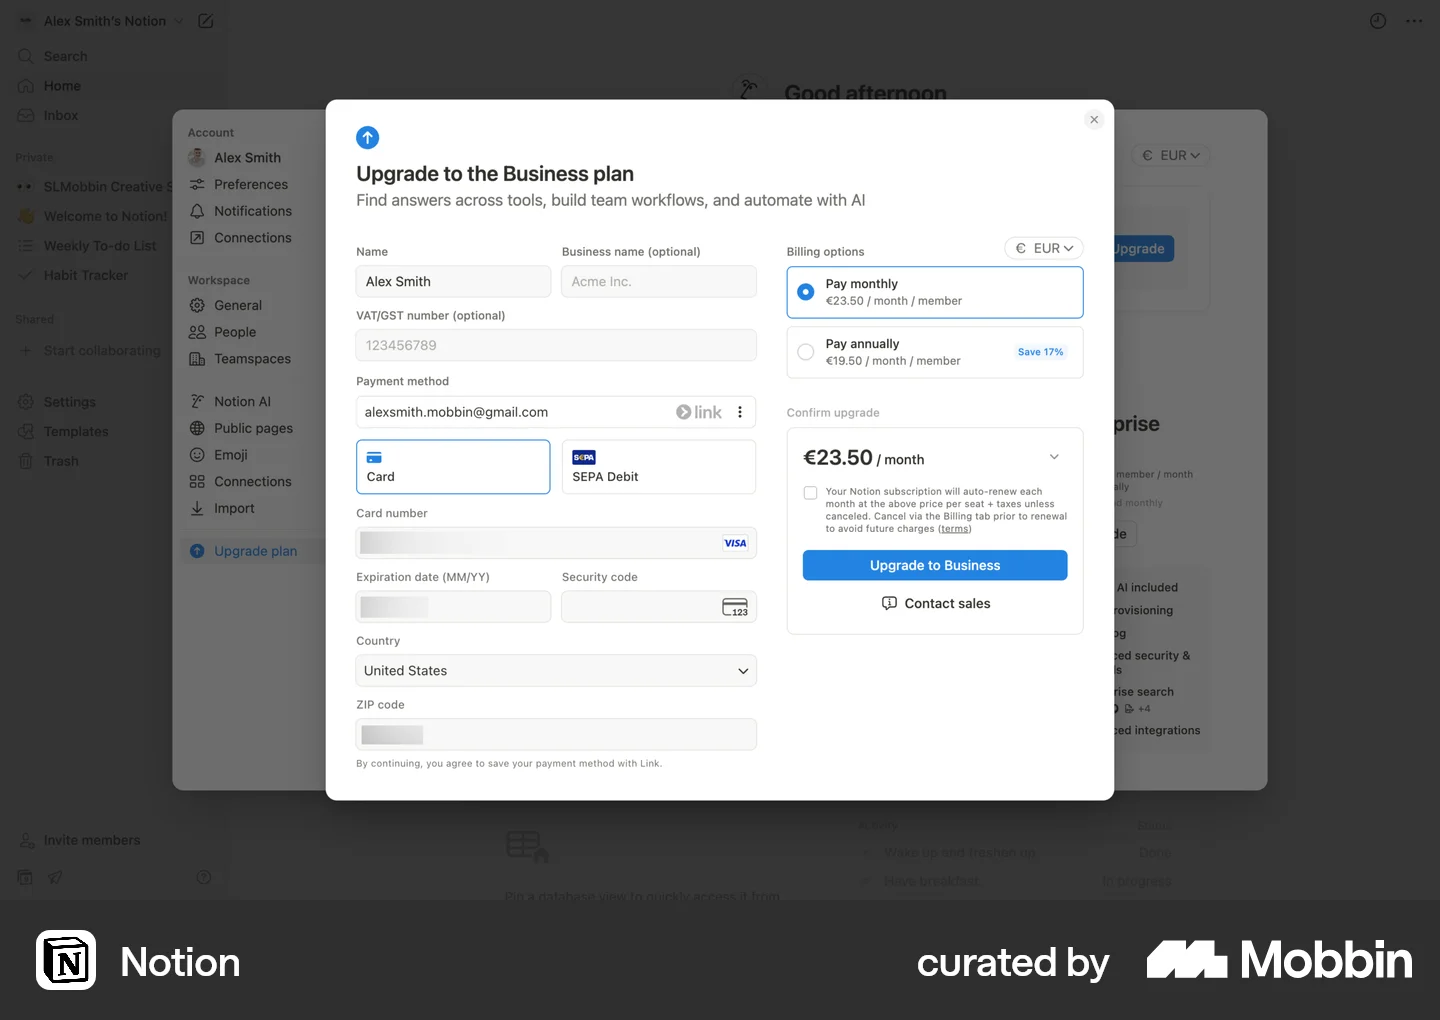Screen dimensions: 1440x1020
Task: Click the Account Connections icon
Action: 197,238
